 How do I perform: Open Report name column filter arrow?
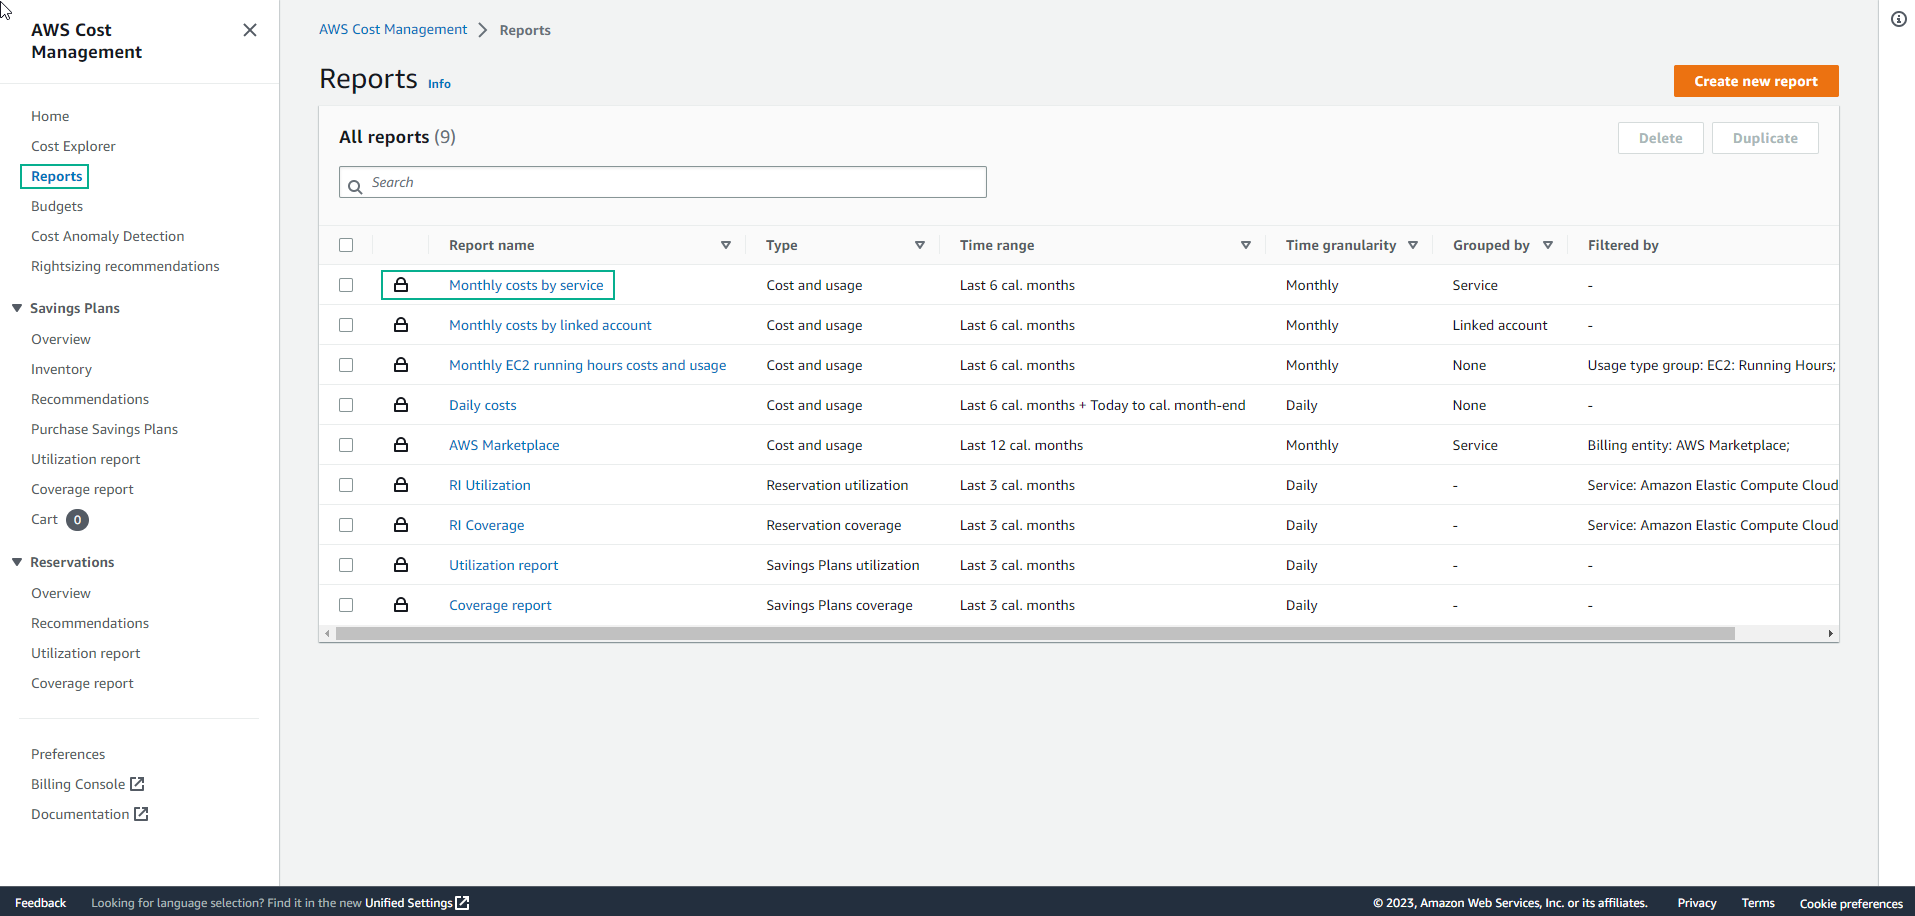click(x=726, y=245)
